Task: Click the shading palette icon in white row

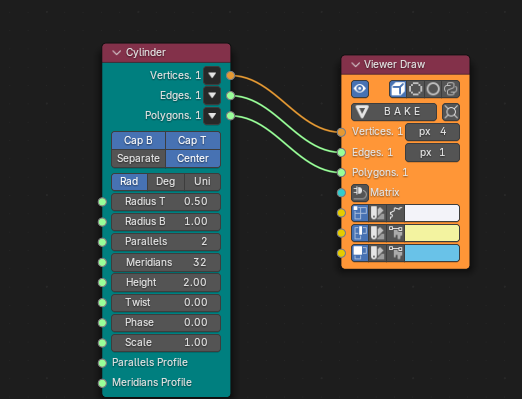Action: (378, 213)
